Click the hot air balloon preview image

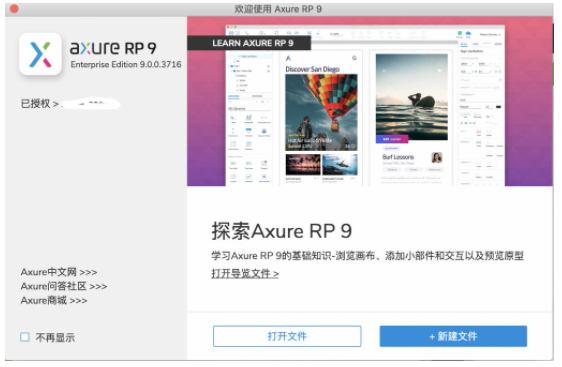pos(321,112)
